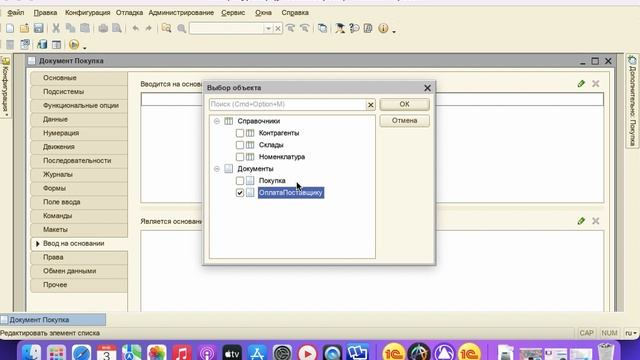Check the Склады checkbox

[240, 145]
